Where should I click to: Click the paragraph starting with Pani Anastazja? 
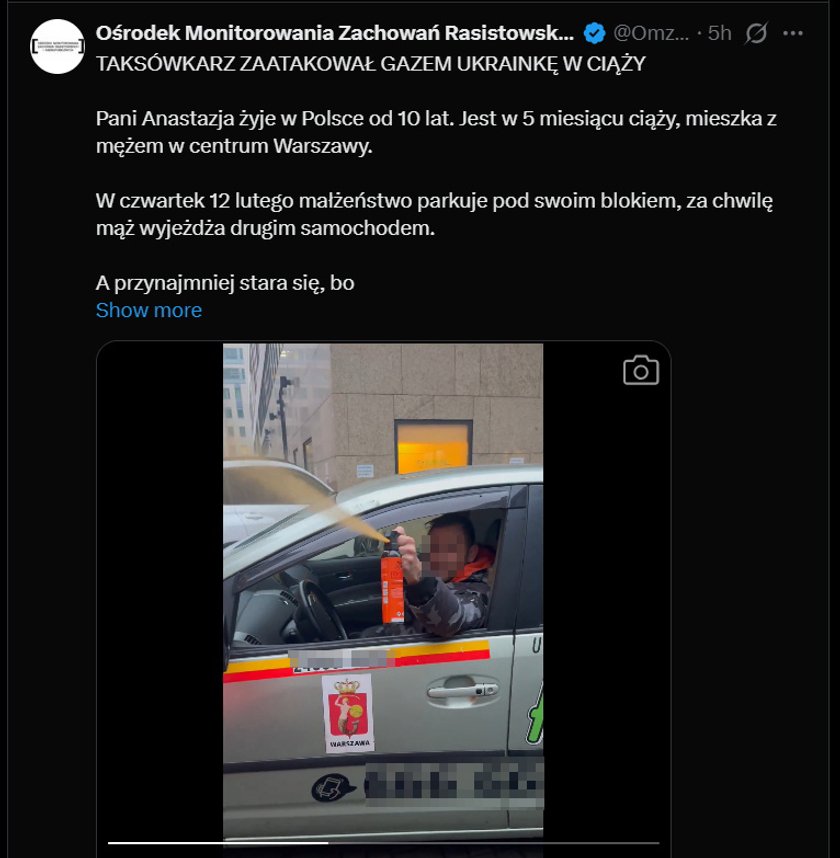(x=436, y=132)
